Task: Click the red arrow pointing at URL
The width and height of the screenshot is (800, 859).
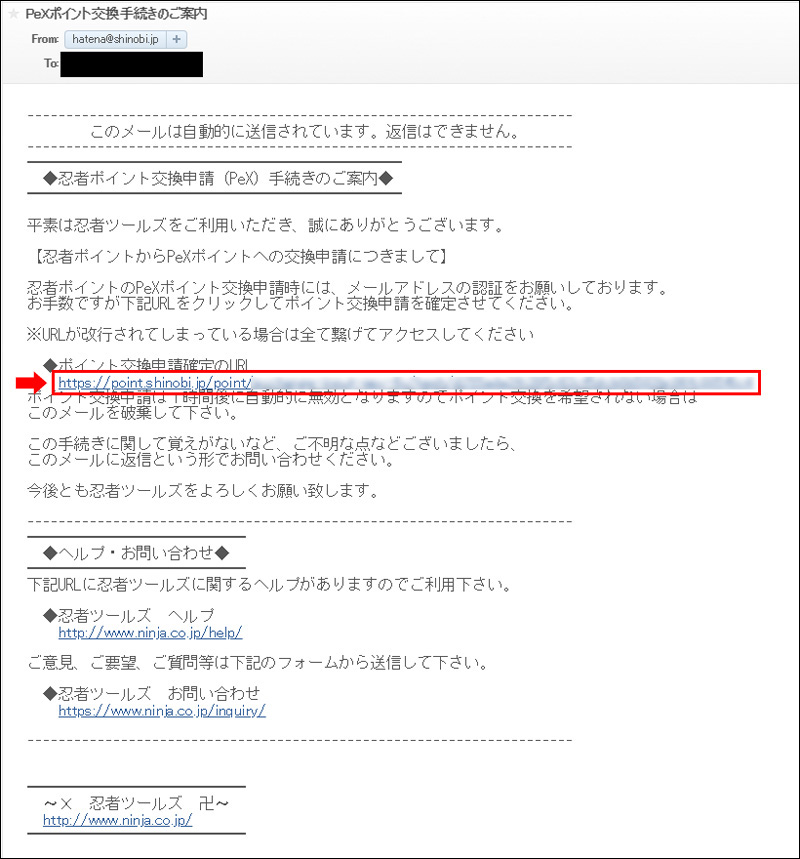Action: coord(32,382)
